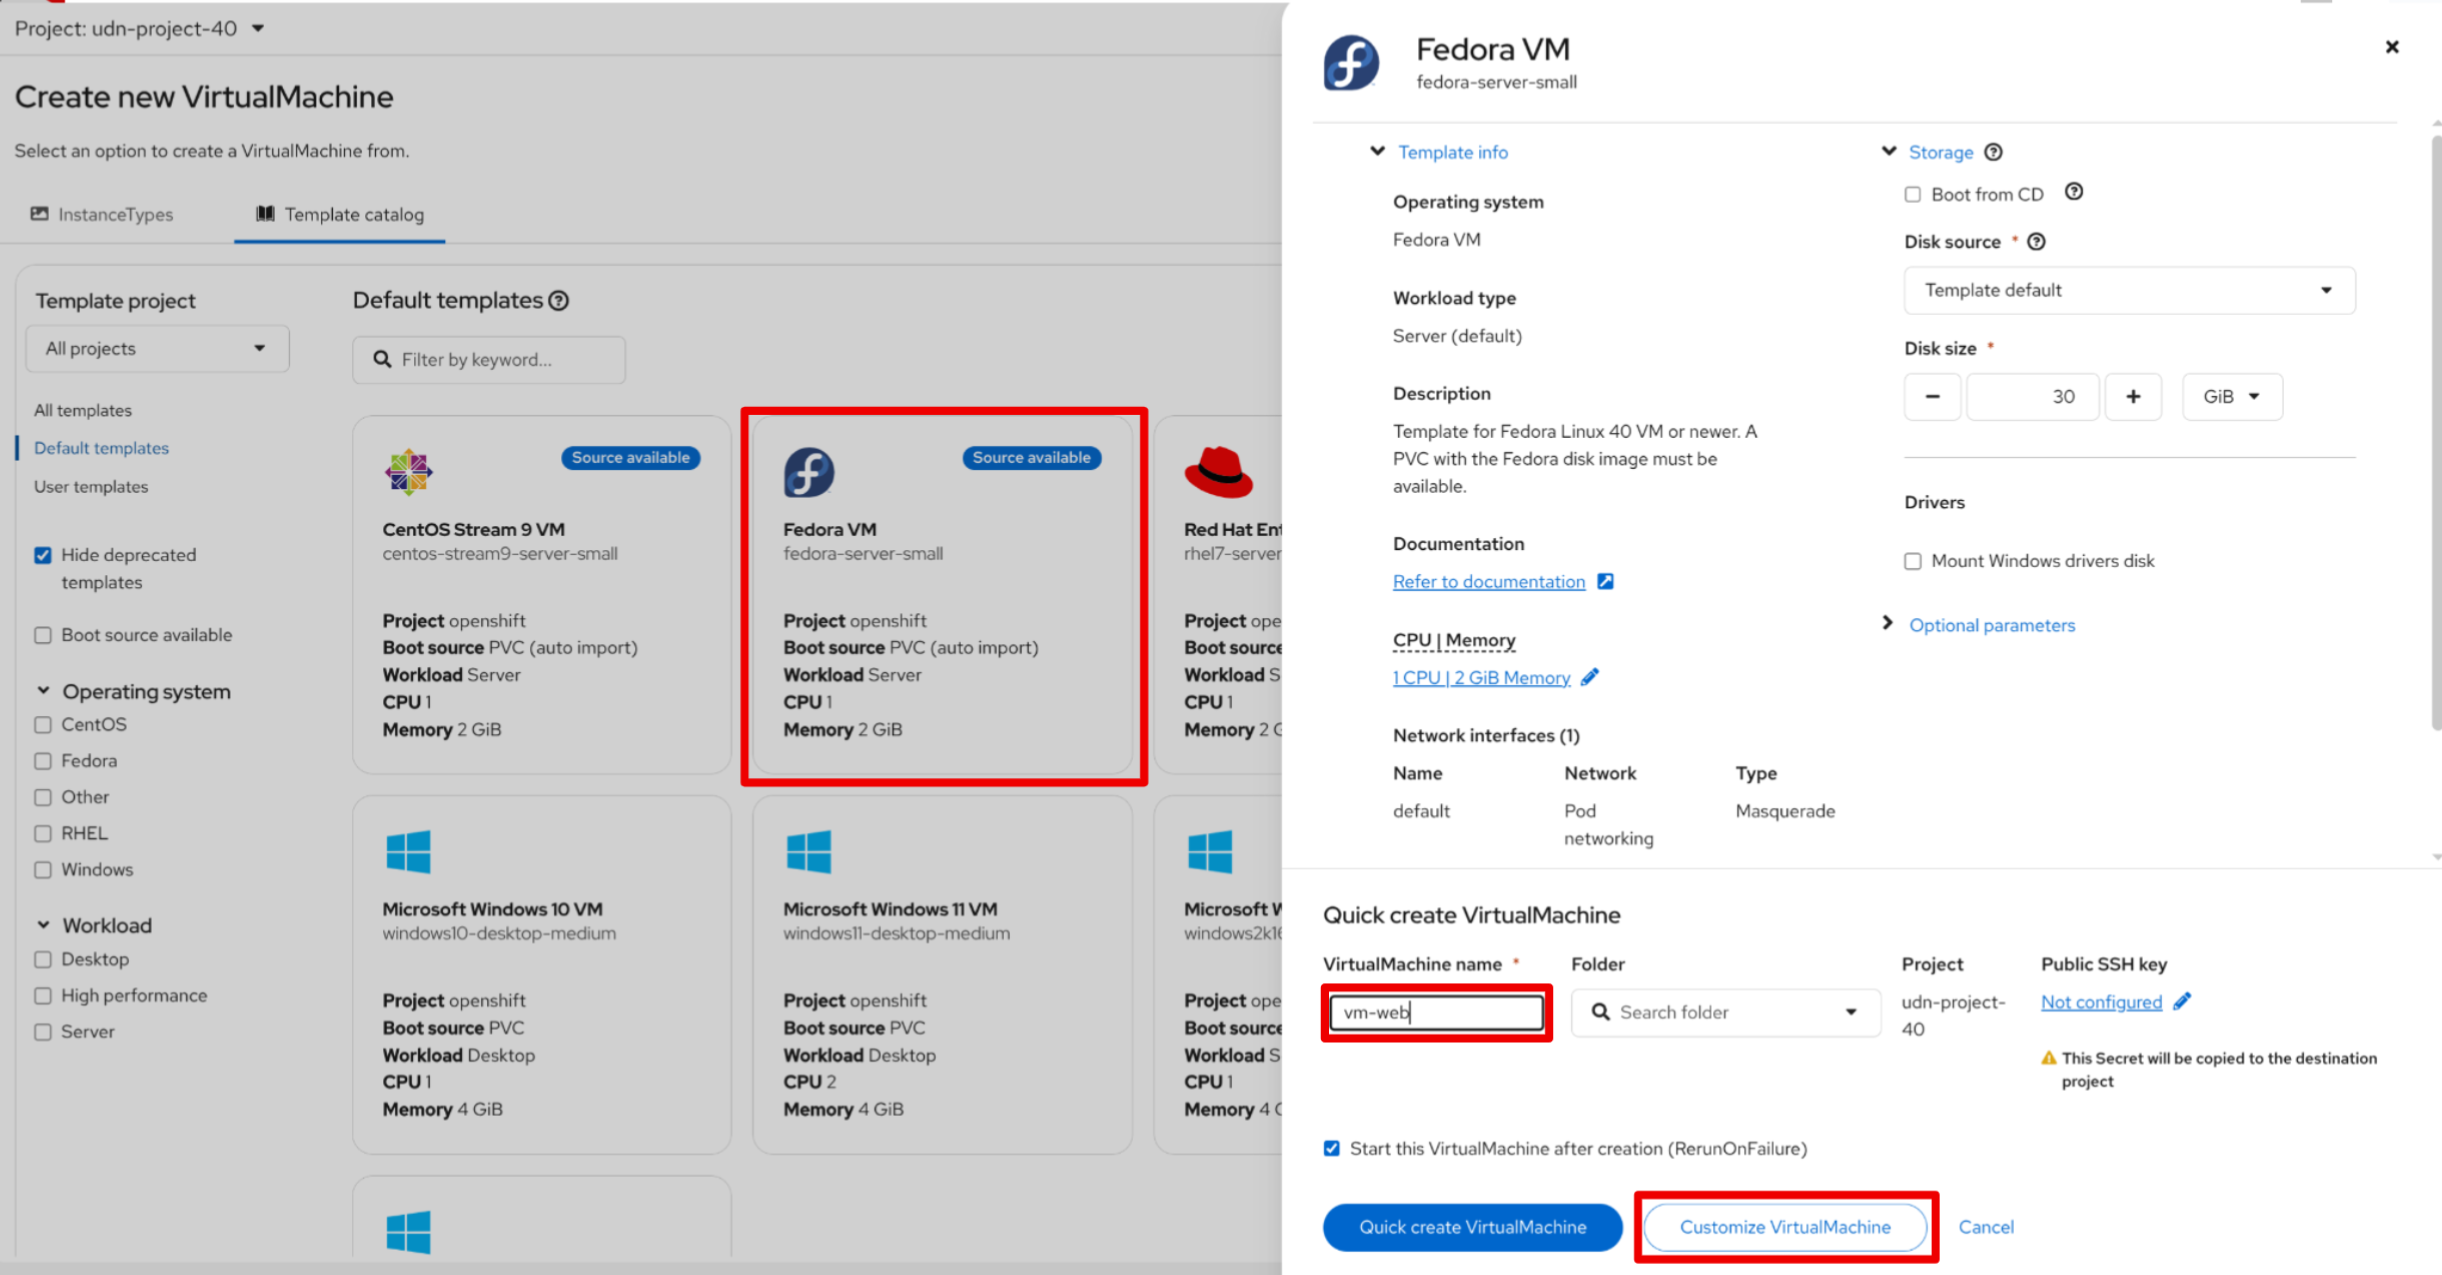Click the external link icon after documentation link
Viewport: 2442px width, 1275px height.
(1605, 581)
